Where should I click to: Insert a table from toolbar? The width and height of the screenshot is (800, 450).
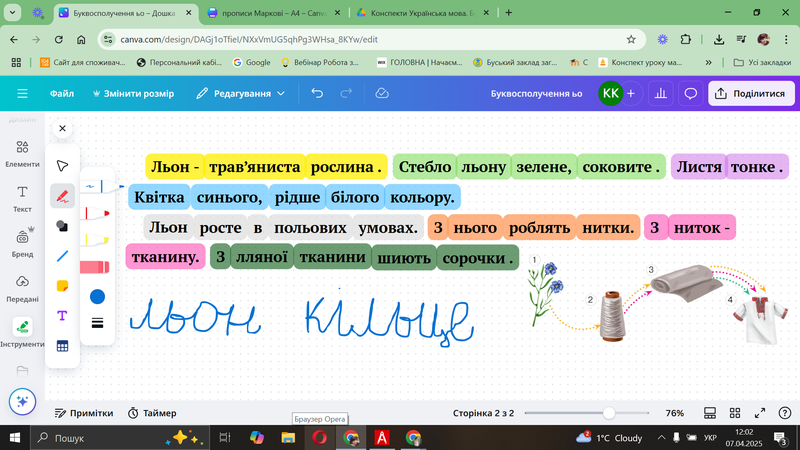(x=62, y=346)
